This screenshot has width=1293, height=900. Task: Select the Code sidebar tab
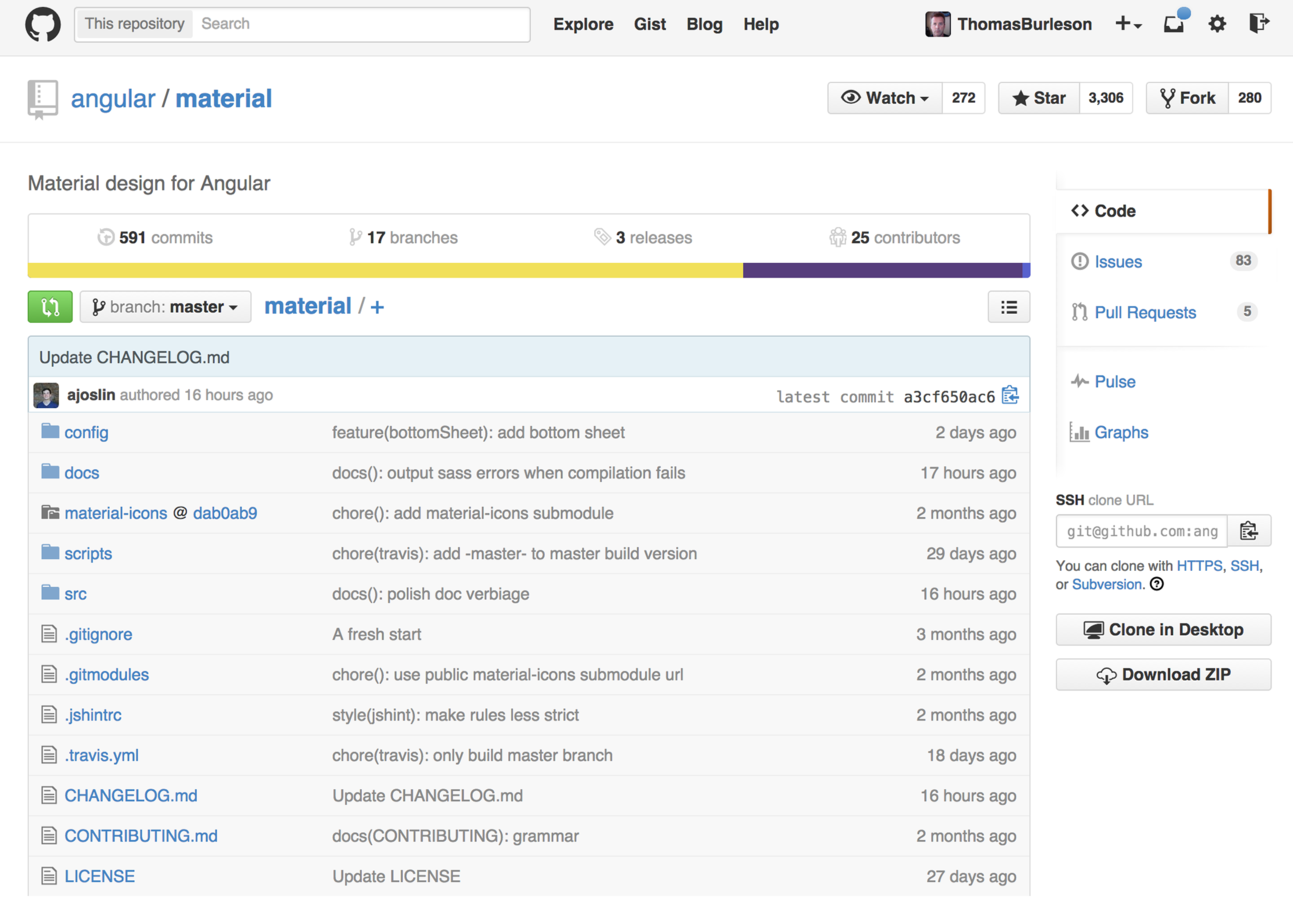[x=1162, y=211]
